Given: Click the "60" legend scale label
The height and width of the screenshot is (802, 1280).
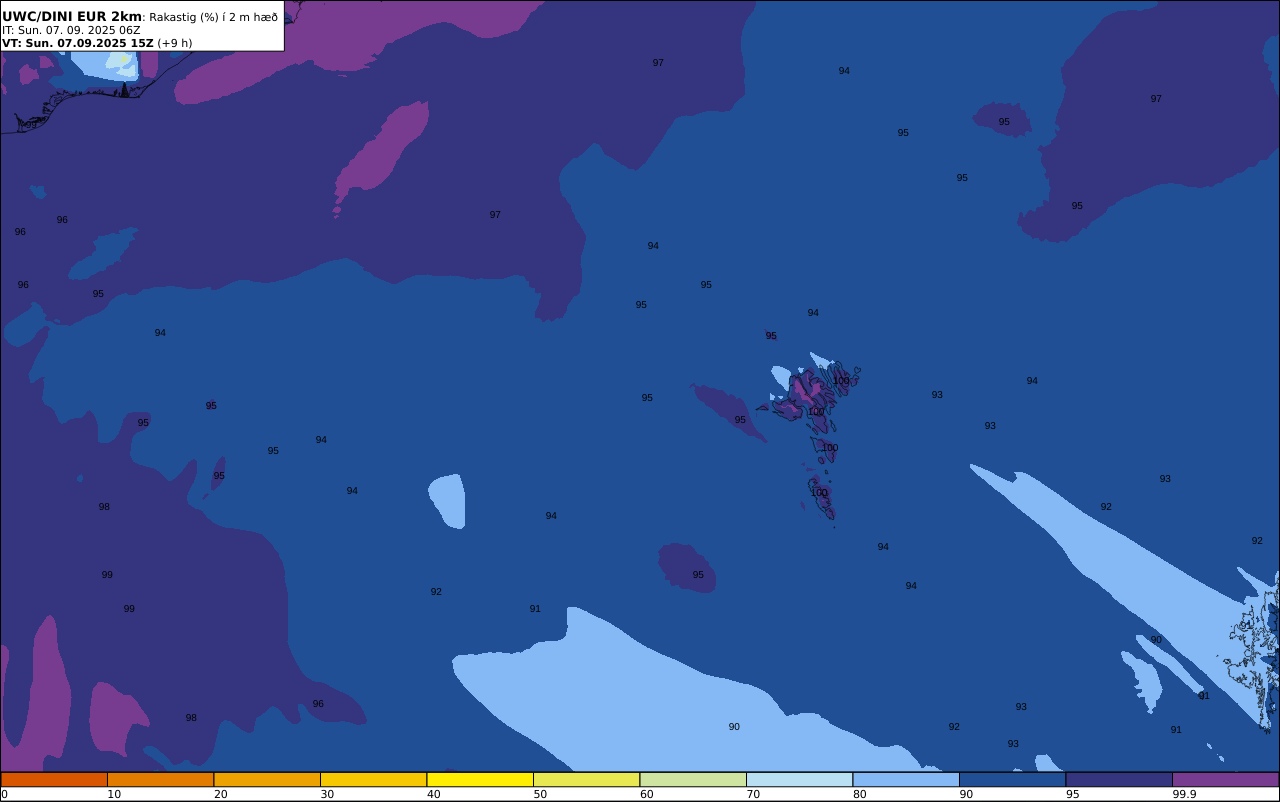Looking at the screenshot, I should click(646, 794).
